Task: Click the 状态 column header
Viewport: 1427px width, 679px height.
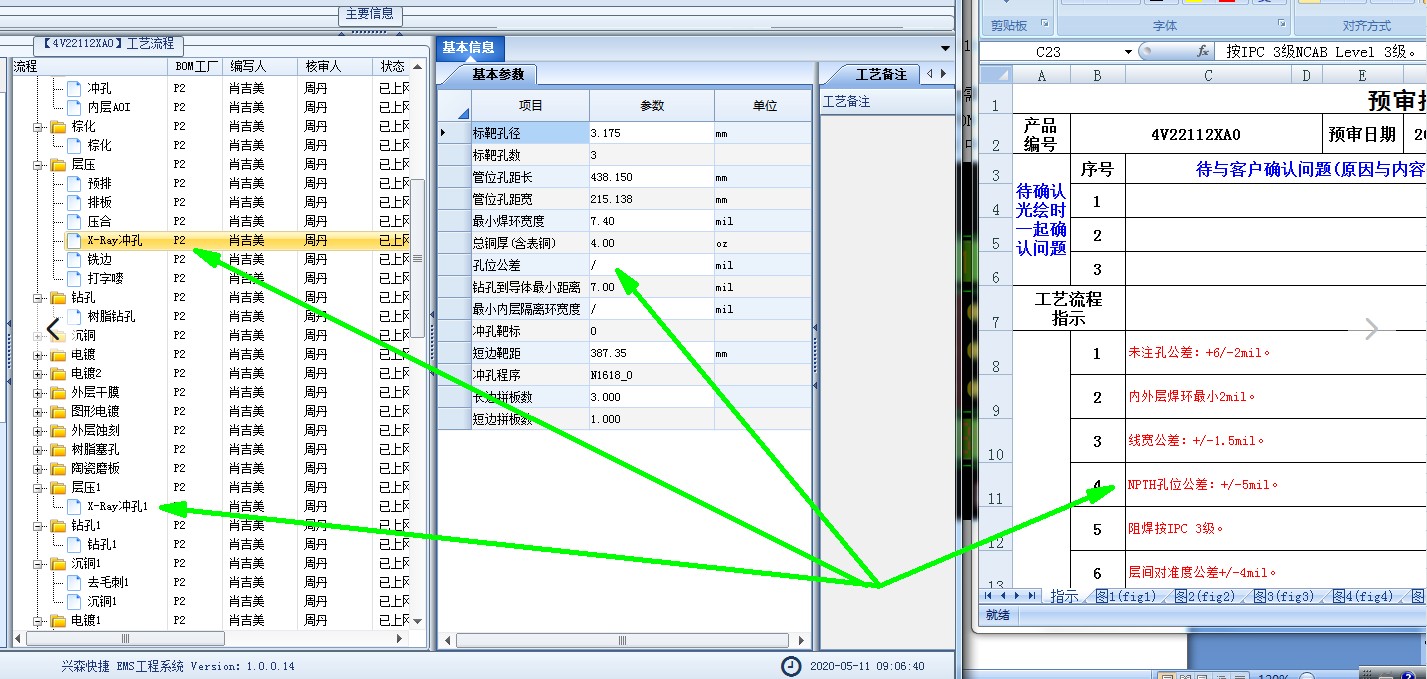Action: (x=391, y=66)
